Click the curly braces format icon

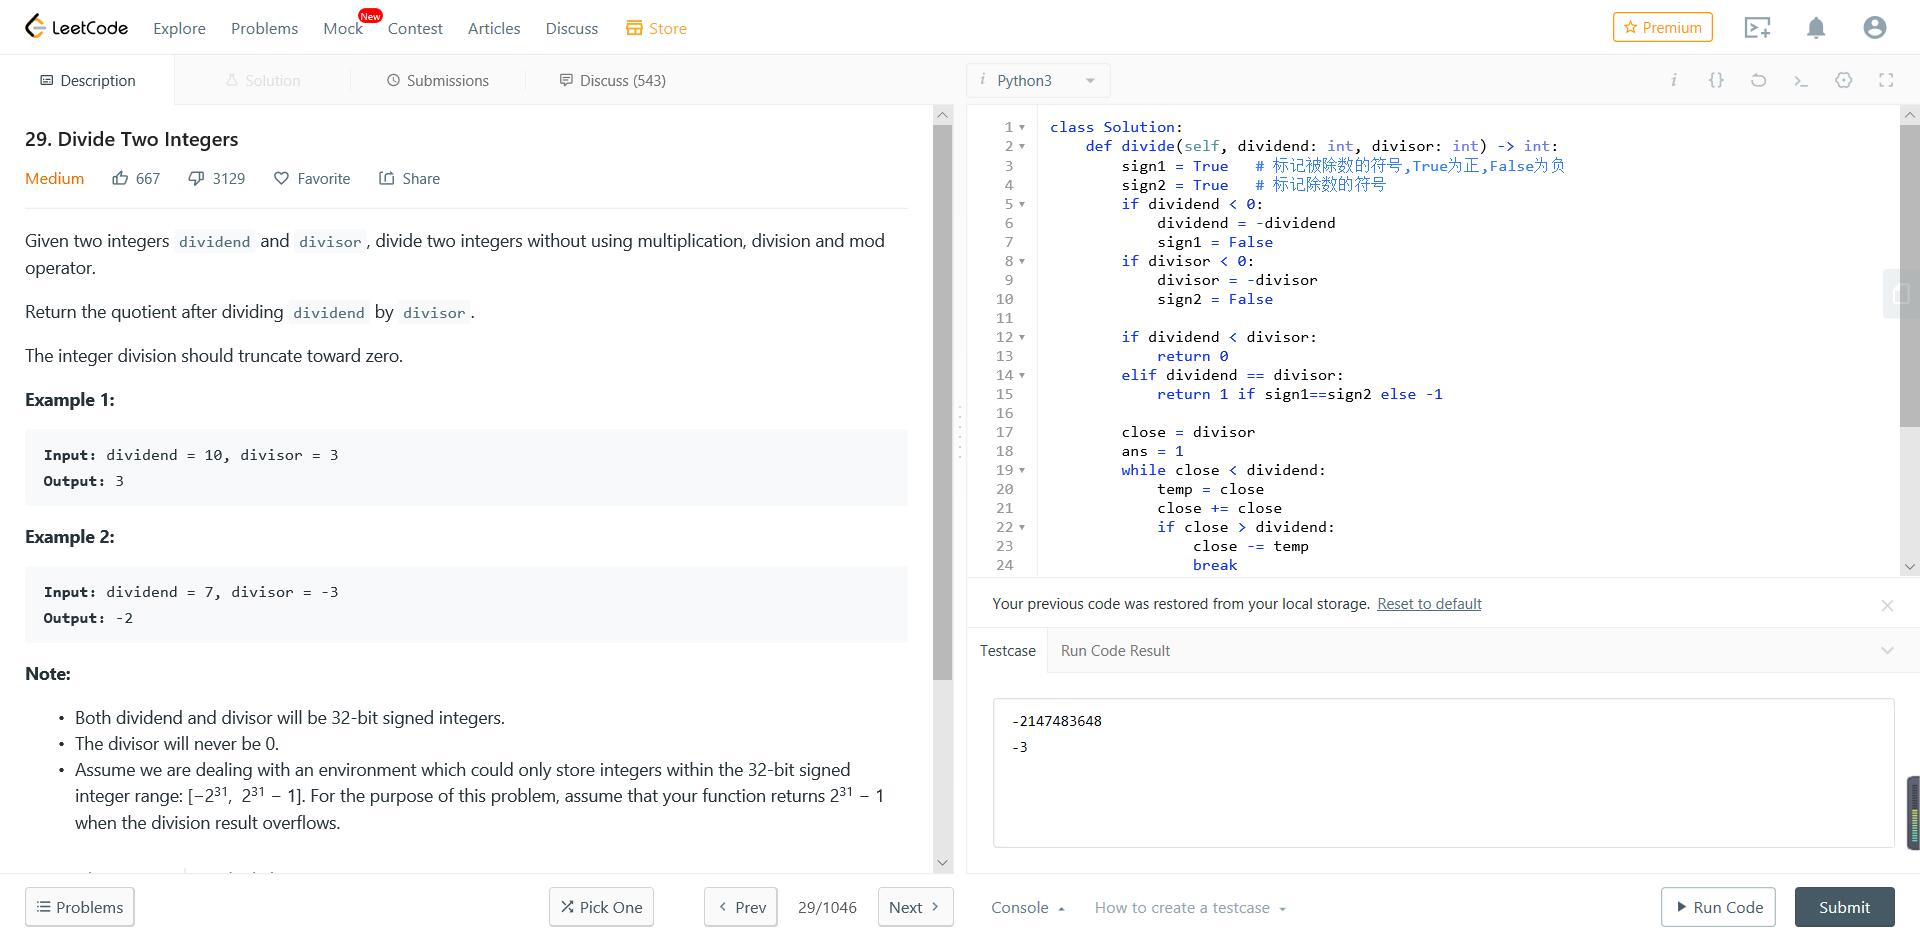tap(1716, 80)
